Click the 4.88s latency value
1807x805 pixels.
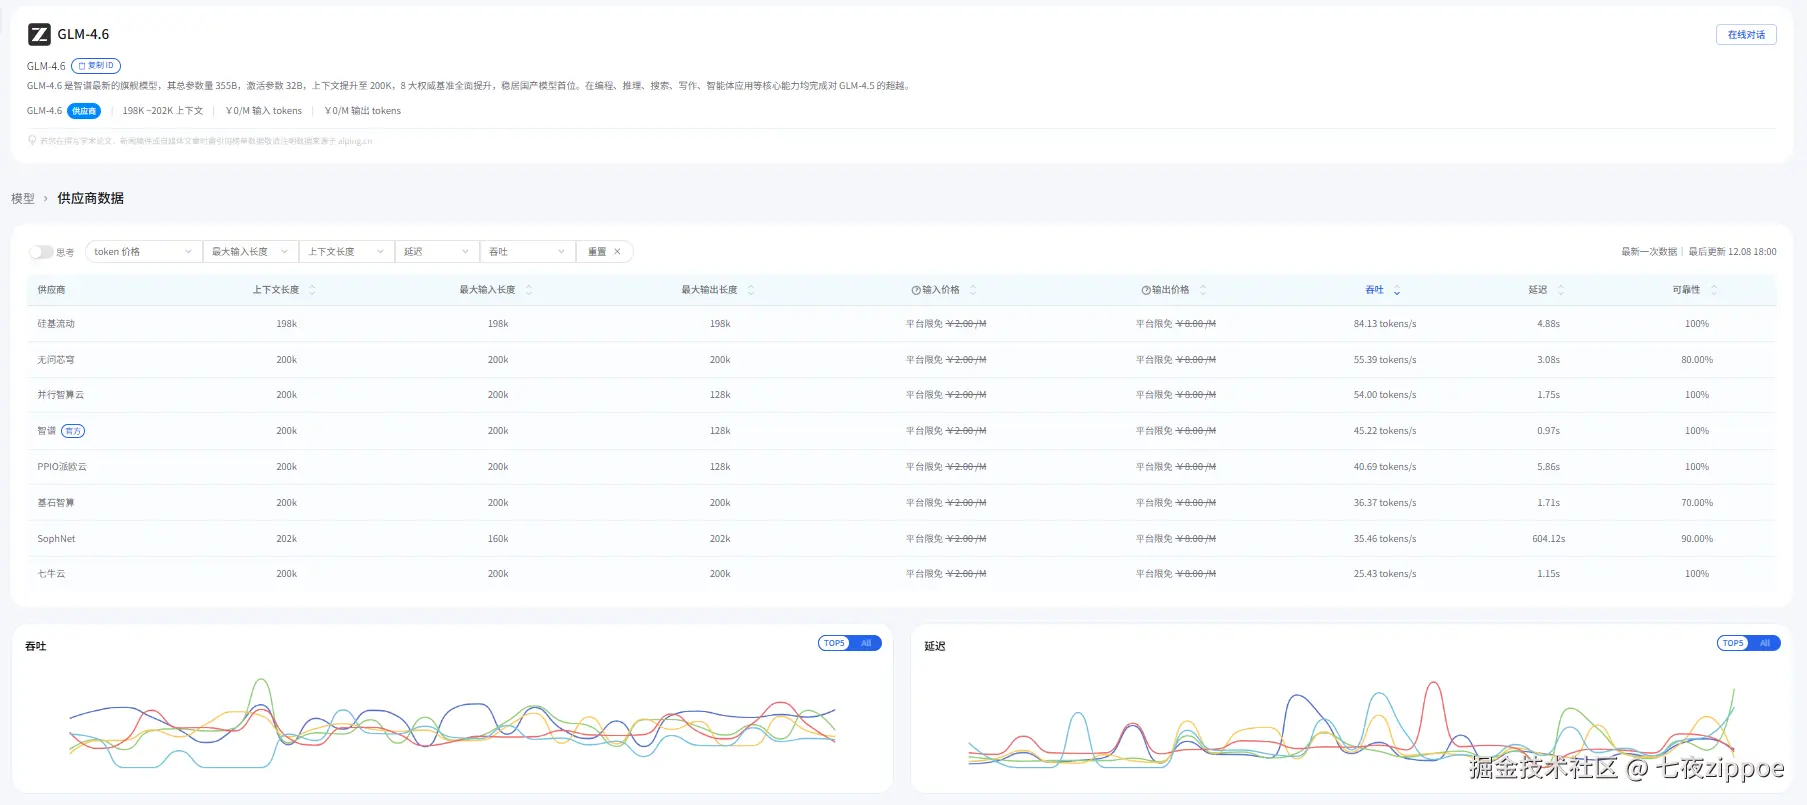click(1549, 324)
